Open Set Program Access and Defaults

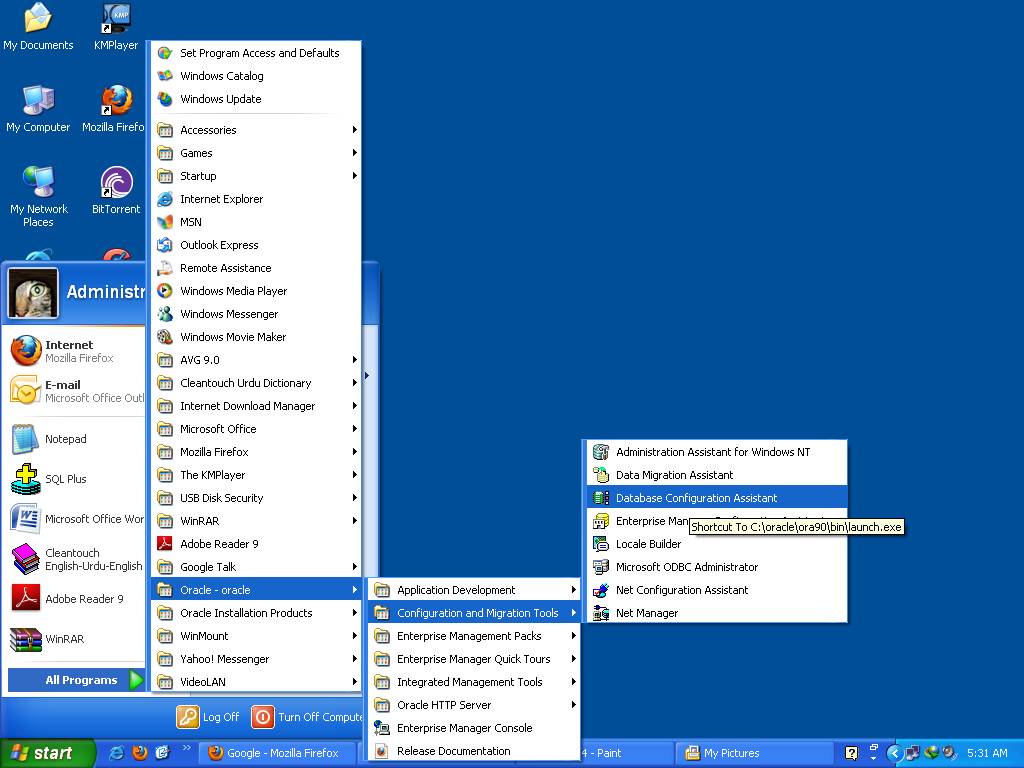pos(256,53)
